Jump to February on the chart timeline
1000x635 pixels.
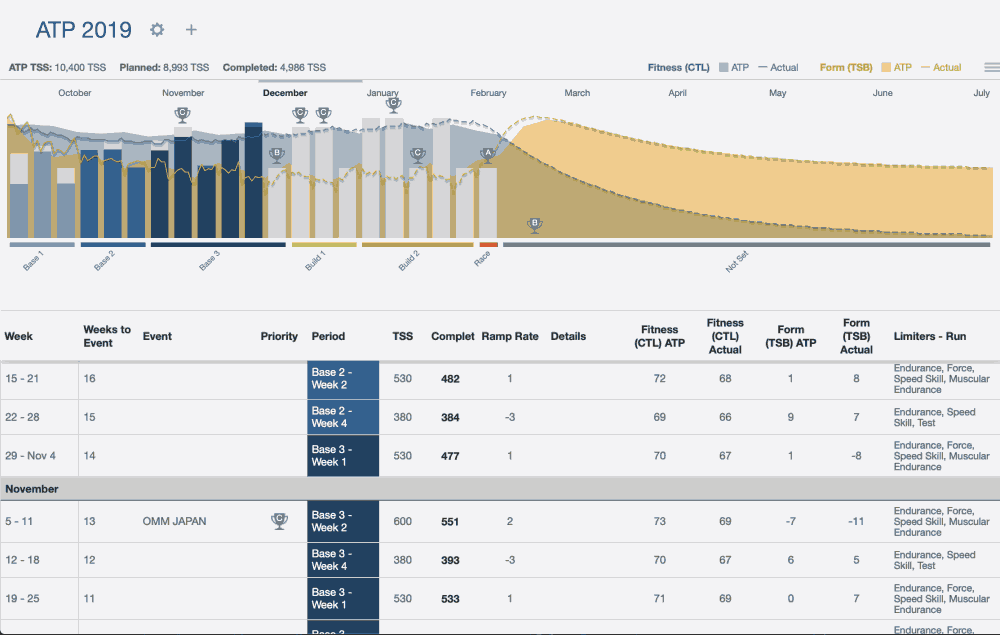pos(489,92)
